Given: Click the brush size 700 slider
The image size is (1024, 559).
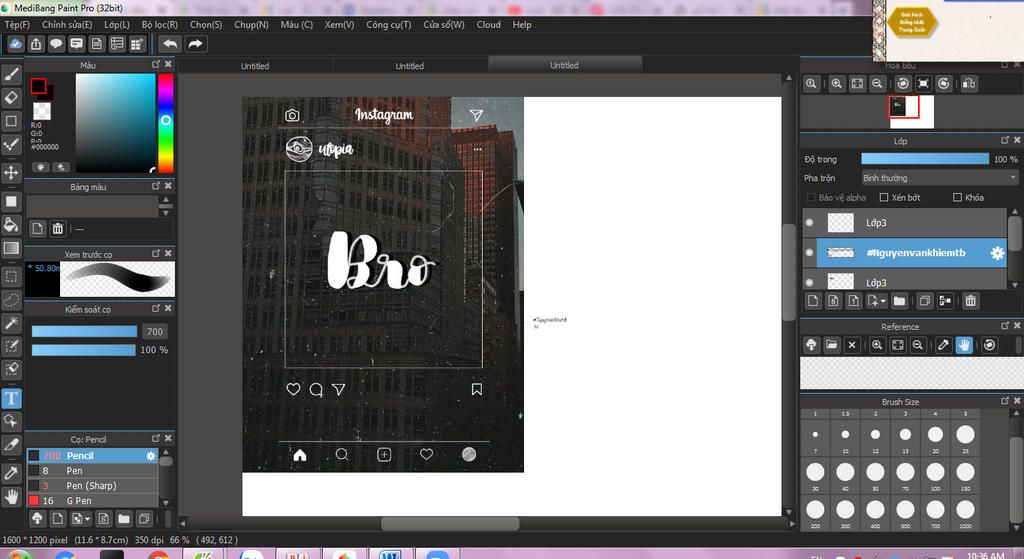Looking at the screenshot, I should (84, 331).
